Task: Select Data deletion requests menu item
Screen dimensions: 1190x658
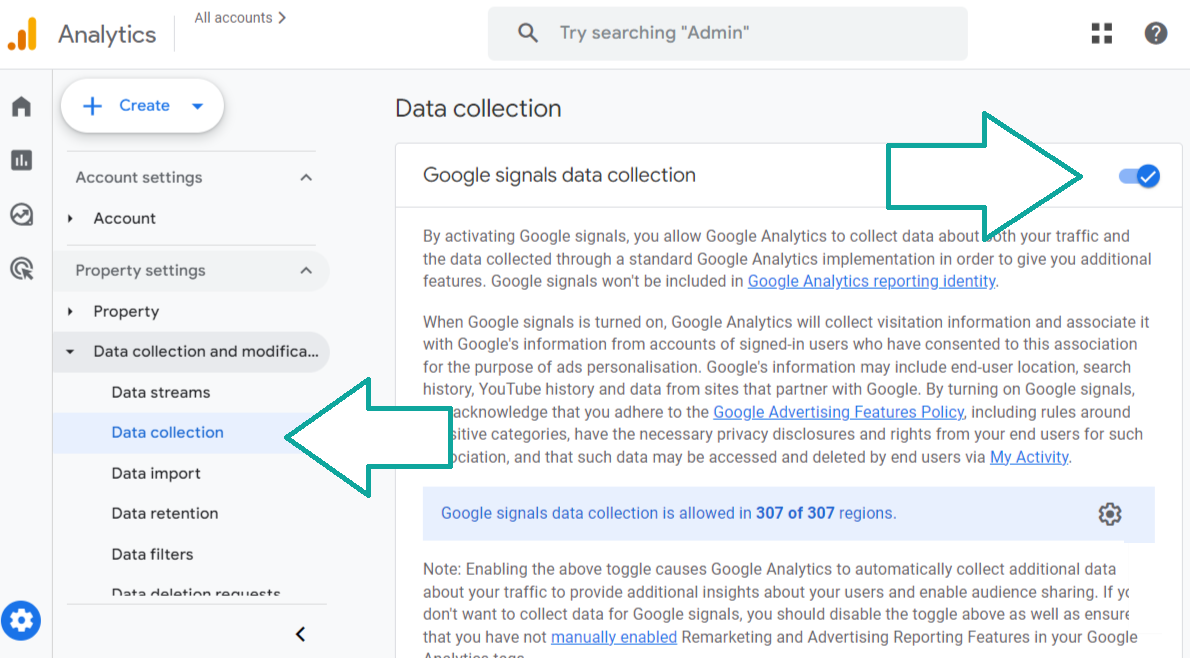Action: pyautogui.click(x=196, y=592)
